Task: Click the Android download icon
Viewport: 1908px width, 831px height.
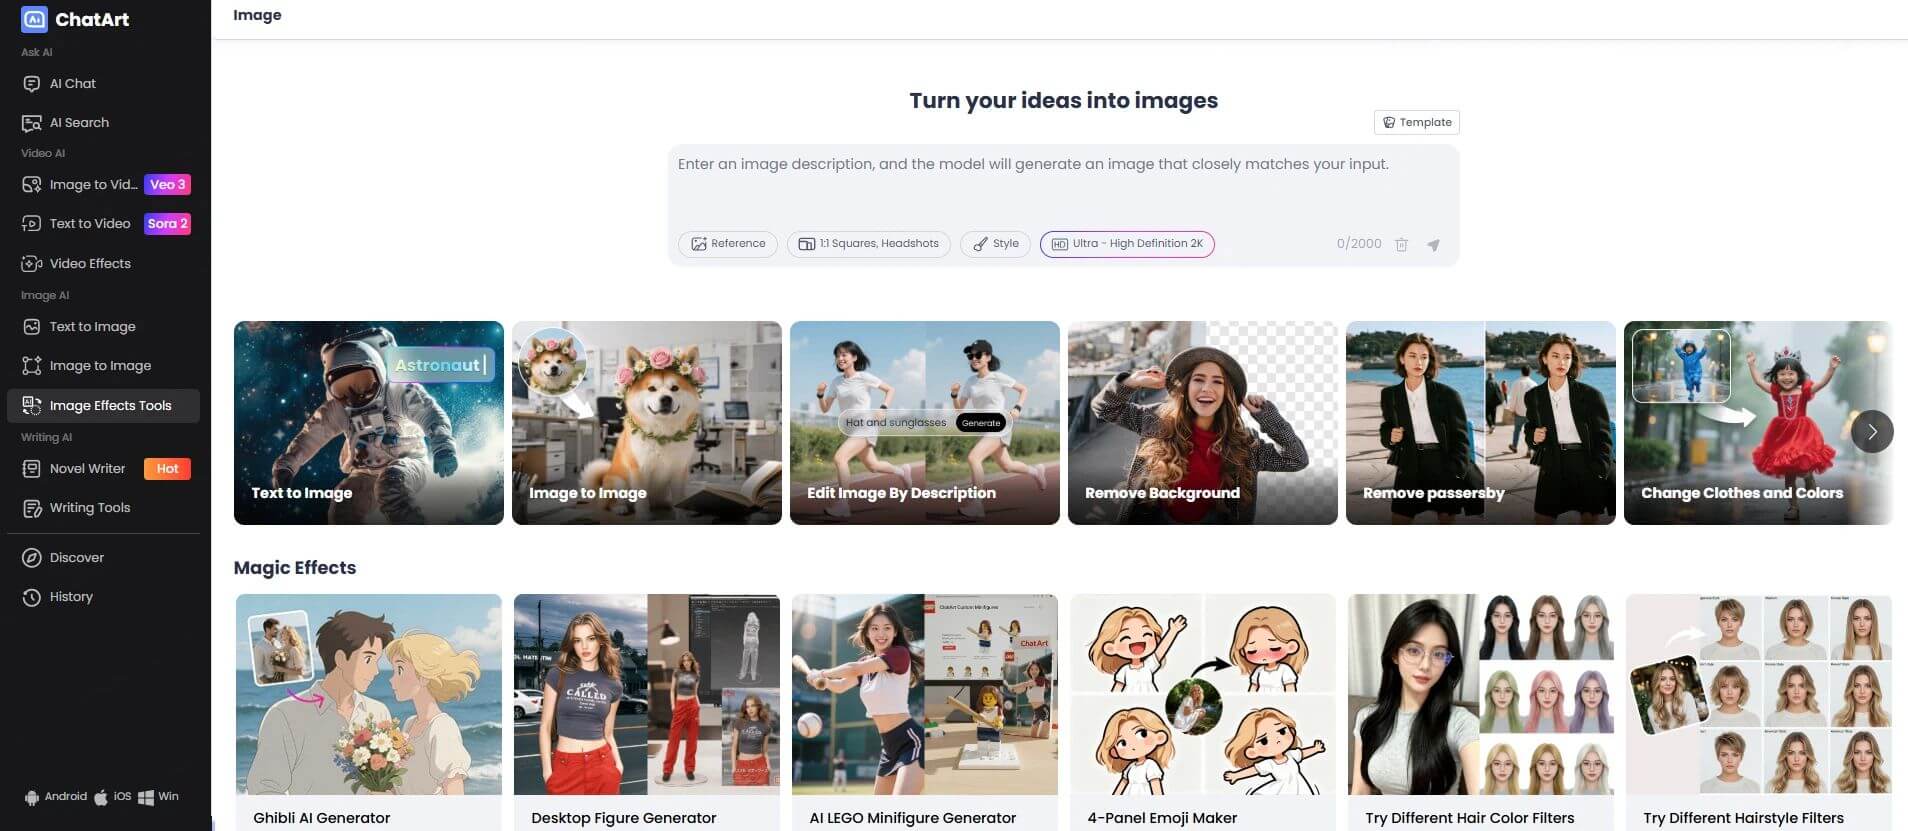Action: tap(32, 797)
